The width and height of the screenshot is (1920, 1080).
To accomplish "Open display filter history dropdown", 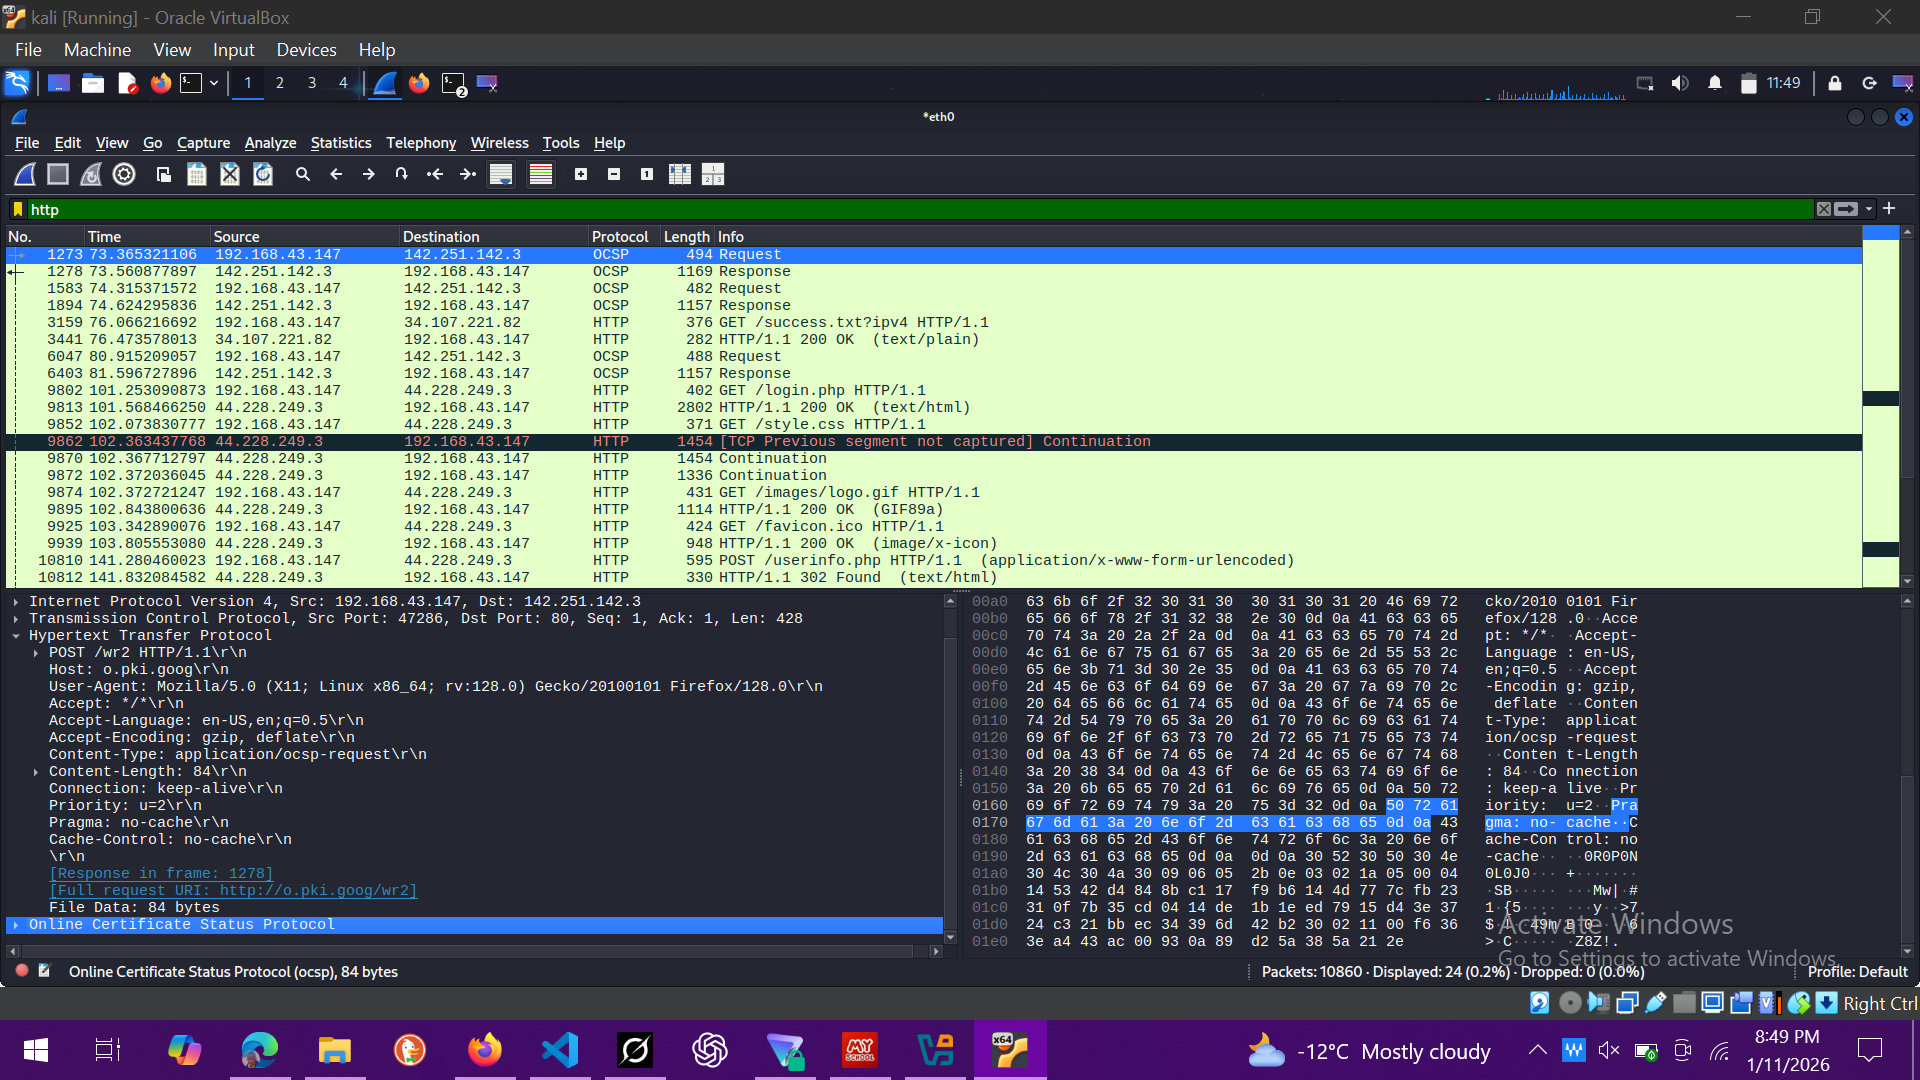I will [1868, 209].
